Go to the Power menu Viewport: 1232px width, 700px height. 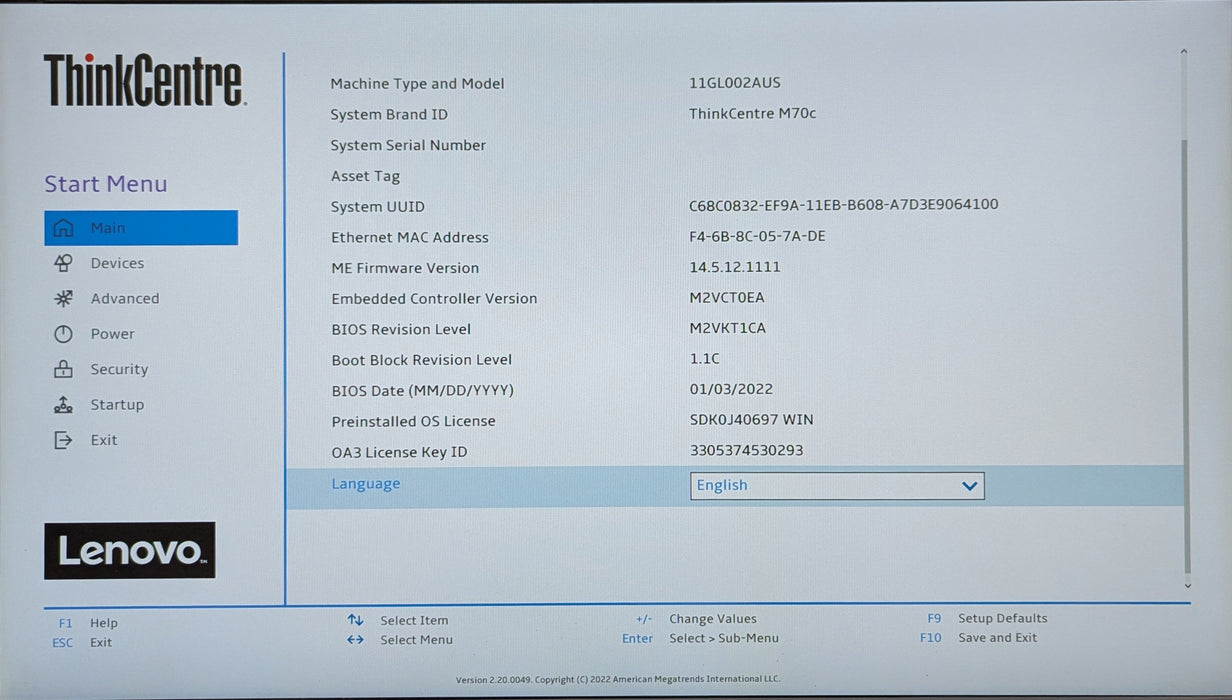tap(112, 334)
